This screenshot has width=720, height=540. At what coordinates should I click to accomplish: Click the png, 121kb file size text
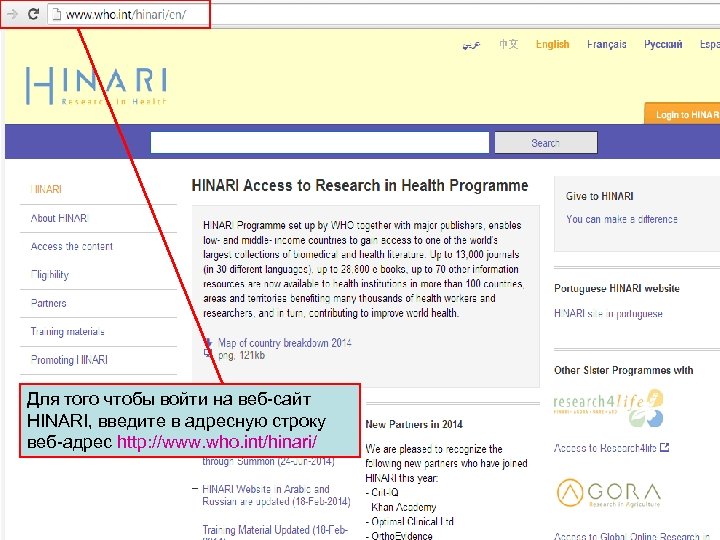[x=242, y=355]
